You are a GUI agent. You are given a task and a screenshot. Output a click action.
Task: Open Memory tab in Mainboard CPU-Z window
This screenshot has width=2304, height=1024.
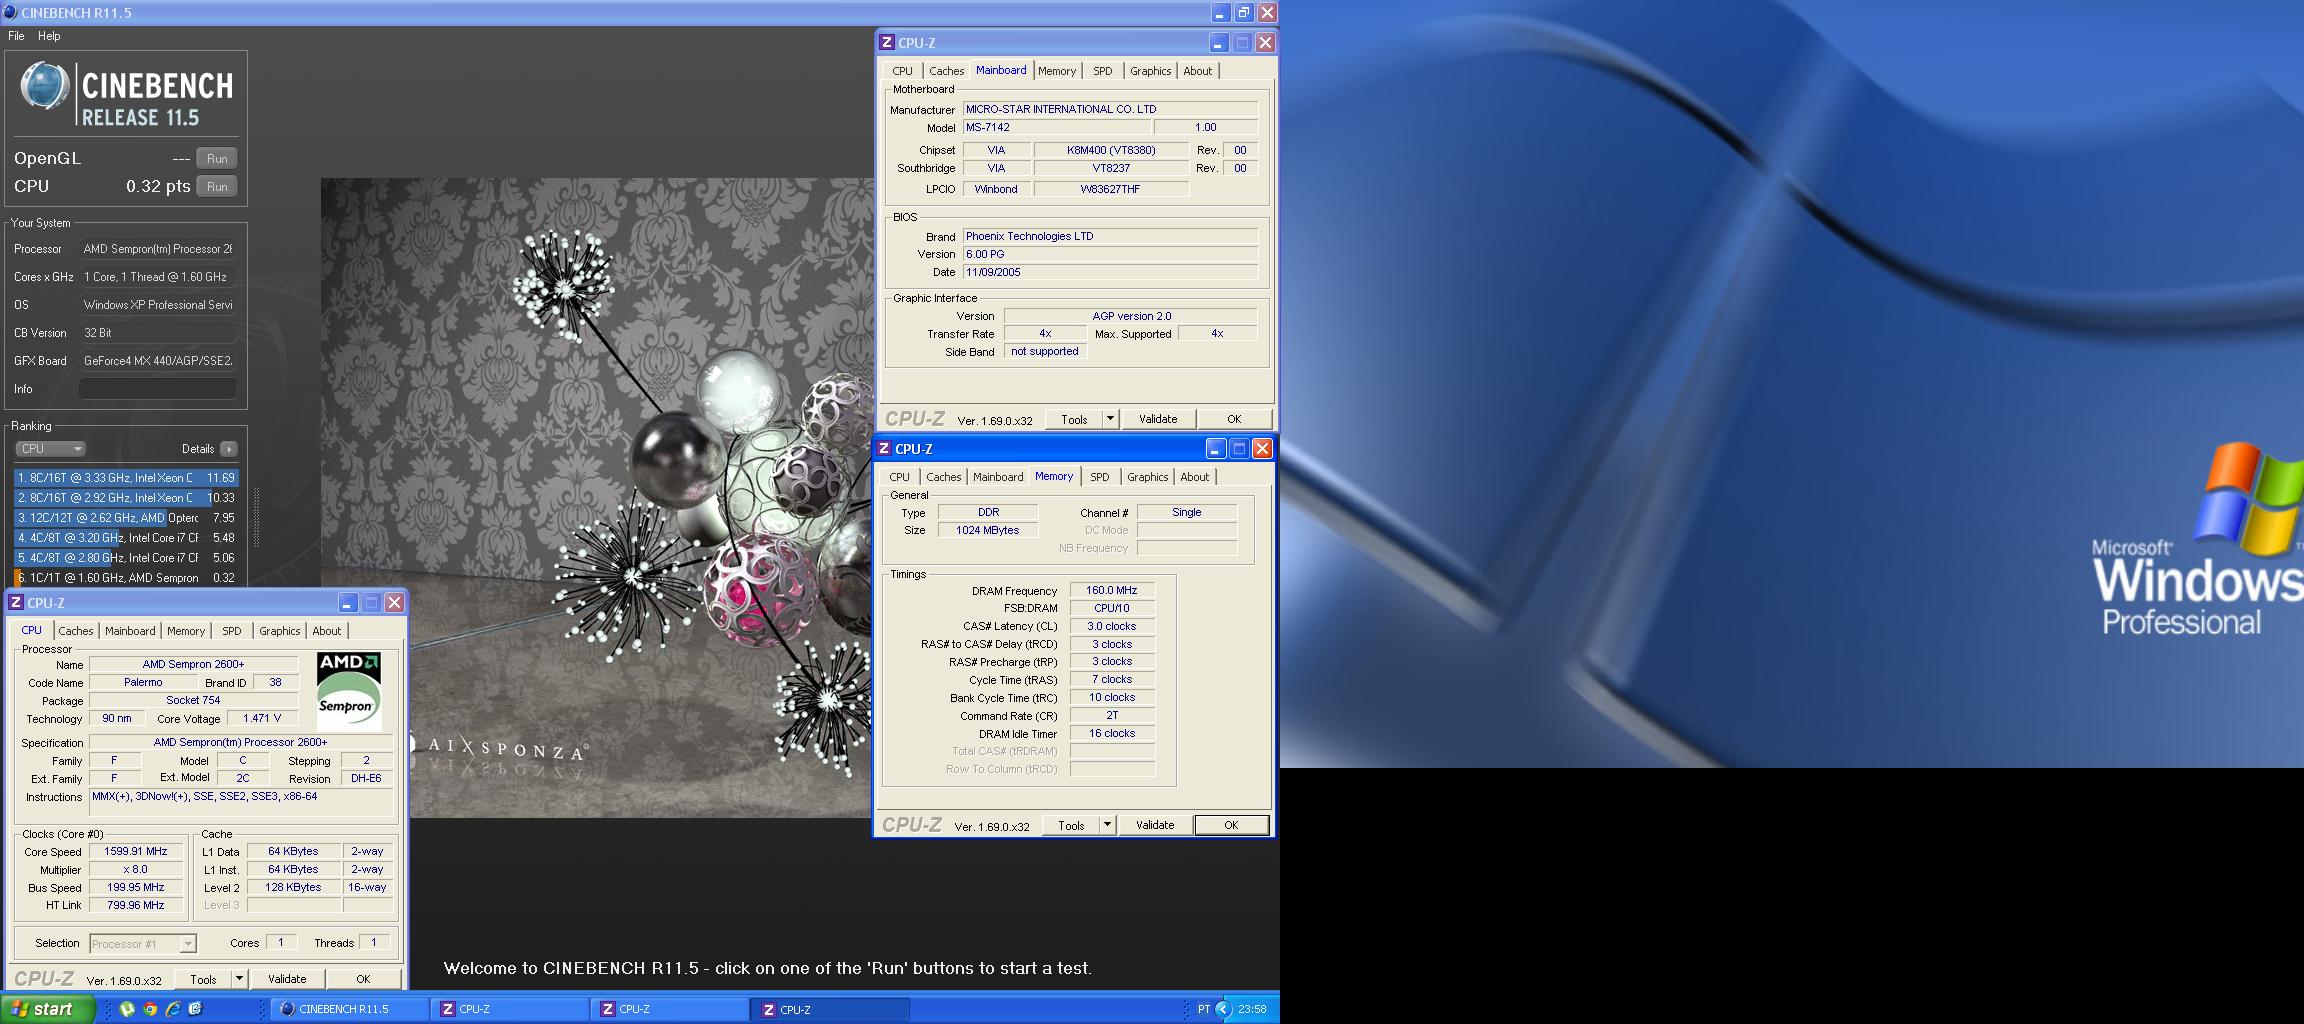point(1057,71)
